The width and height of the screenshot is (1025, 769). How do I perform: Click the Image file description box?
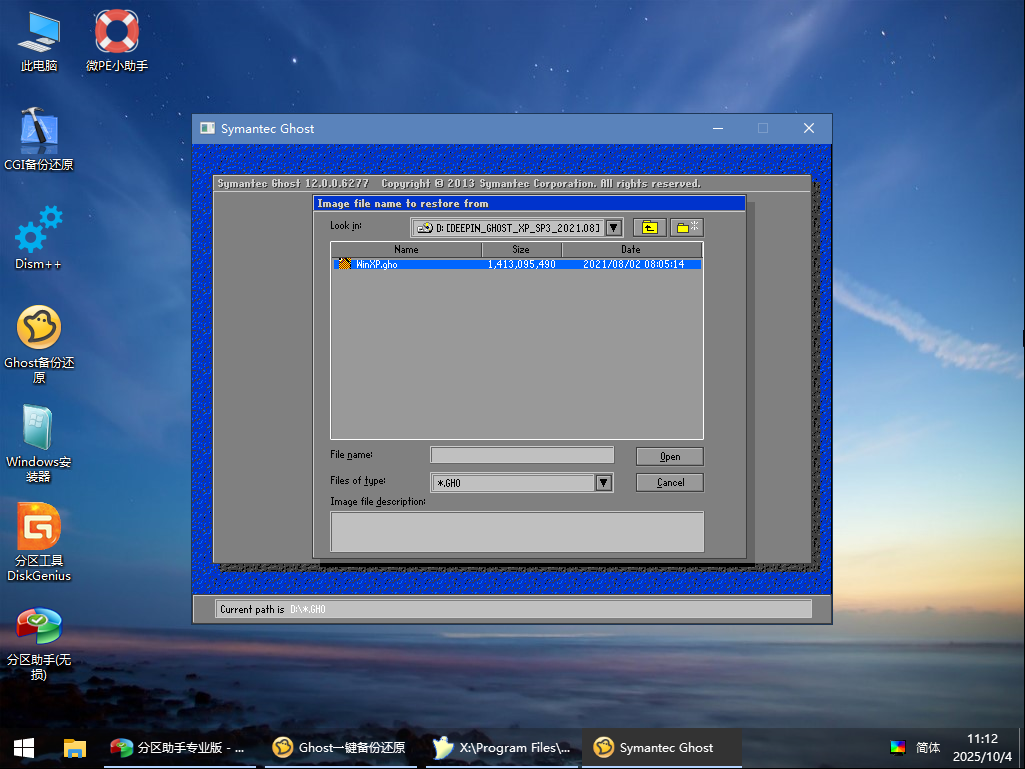coord(517,532)
